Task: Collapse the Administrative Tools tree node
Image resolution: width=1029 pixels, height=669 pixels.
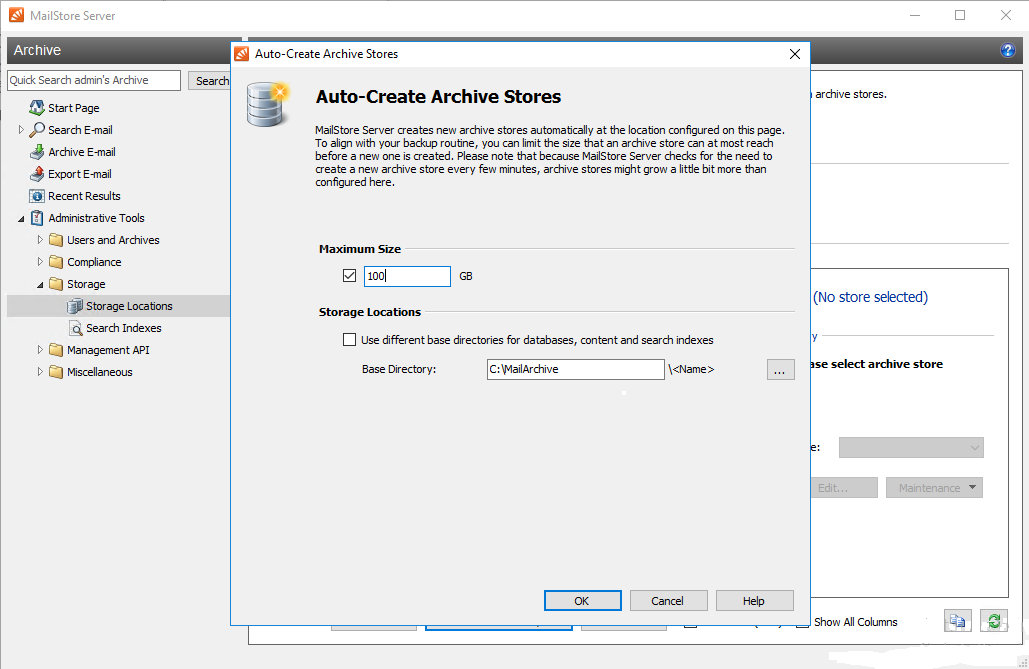Action: point(21,219)
